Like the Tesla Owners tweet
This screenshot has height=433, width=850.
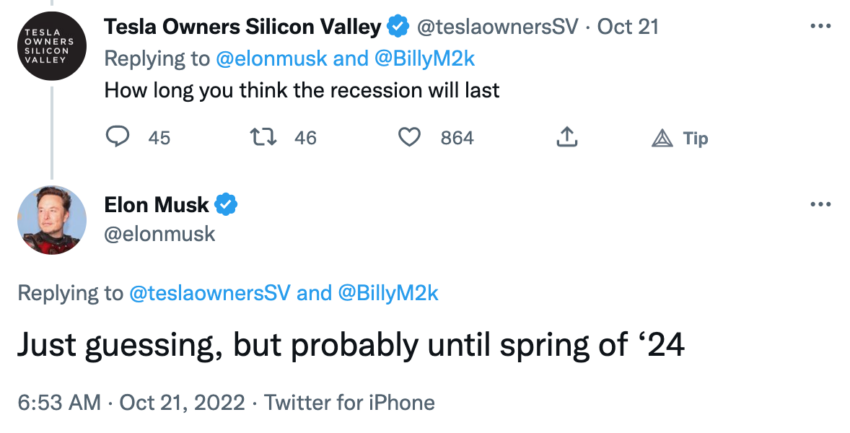click(x=410, y=138)
